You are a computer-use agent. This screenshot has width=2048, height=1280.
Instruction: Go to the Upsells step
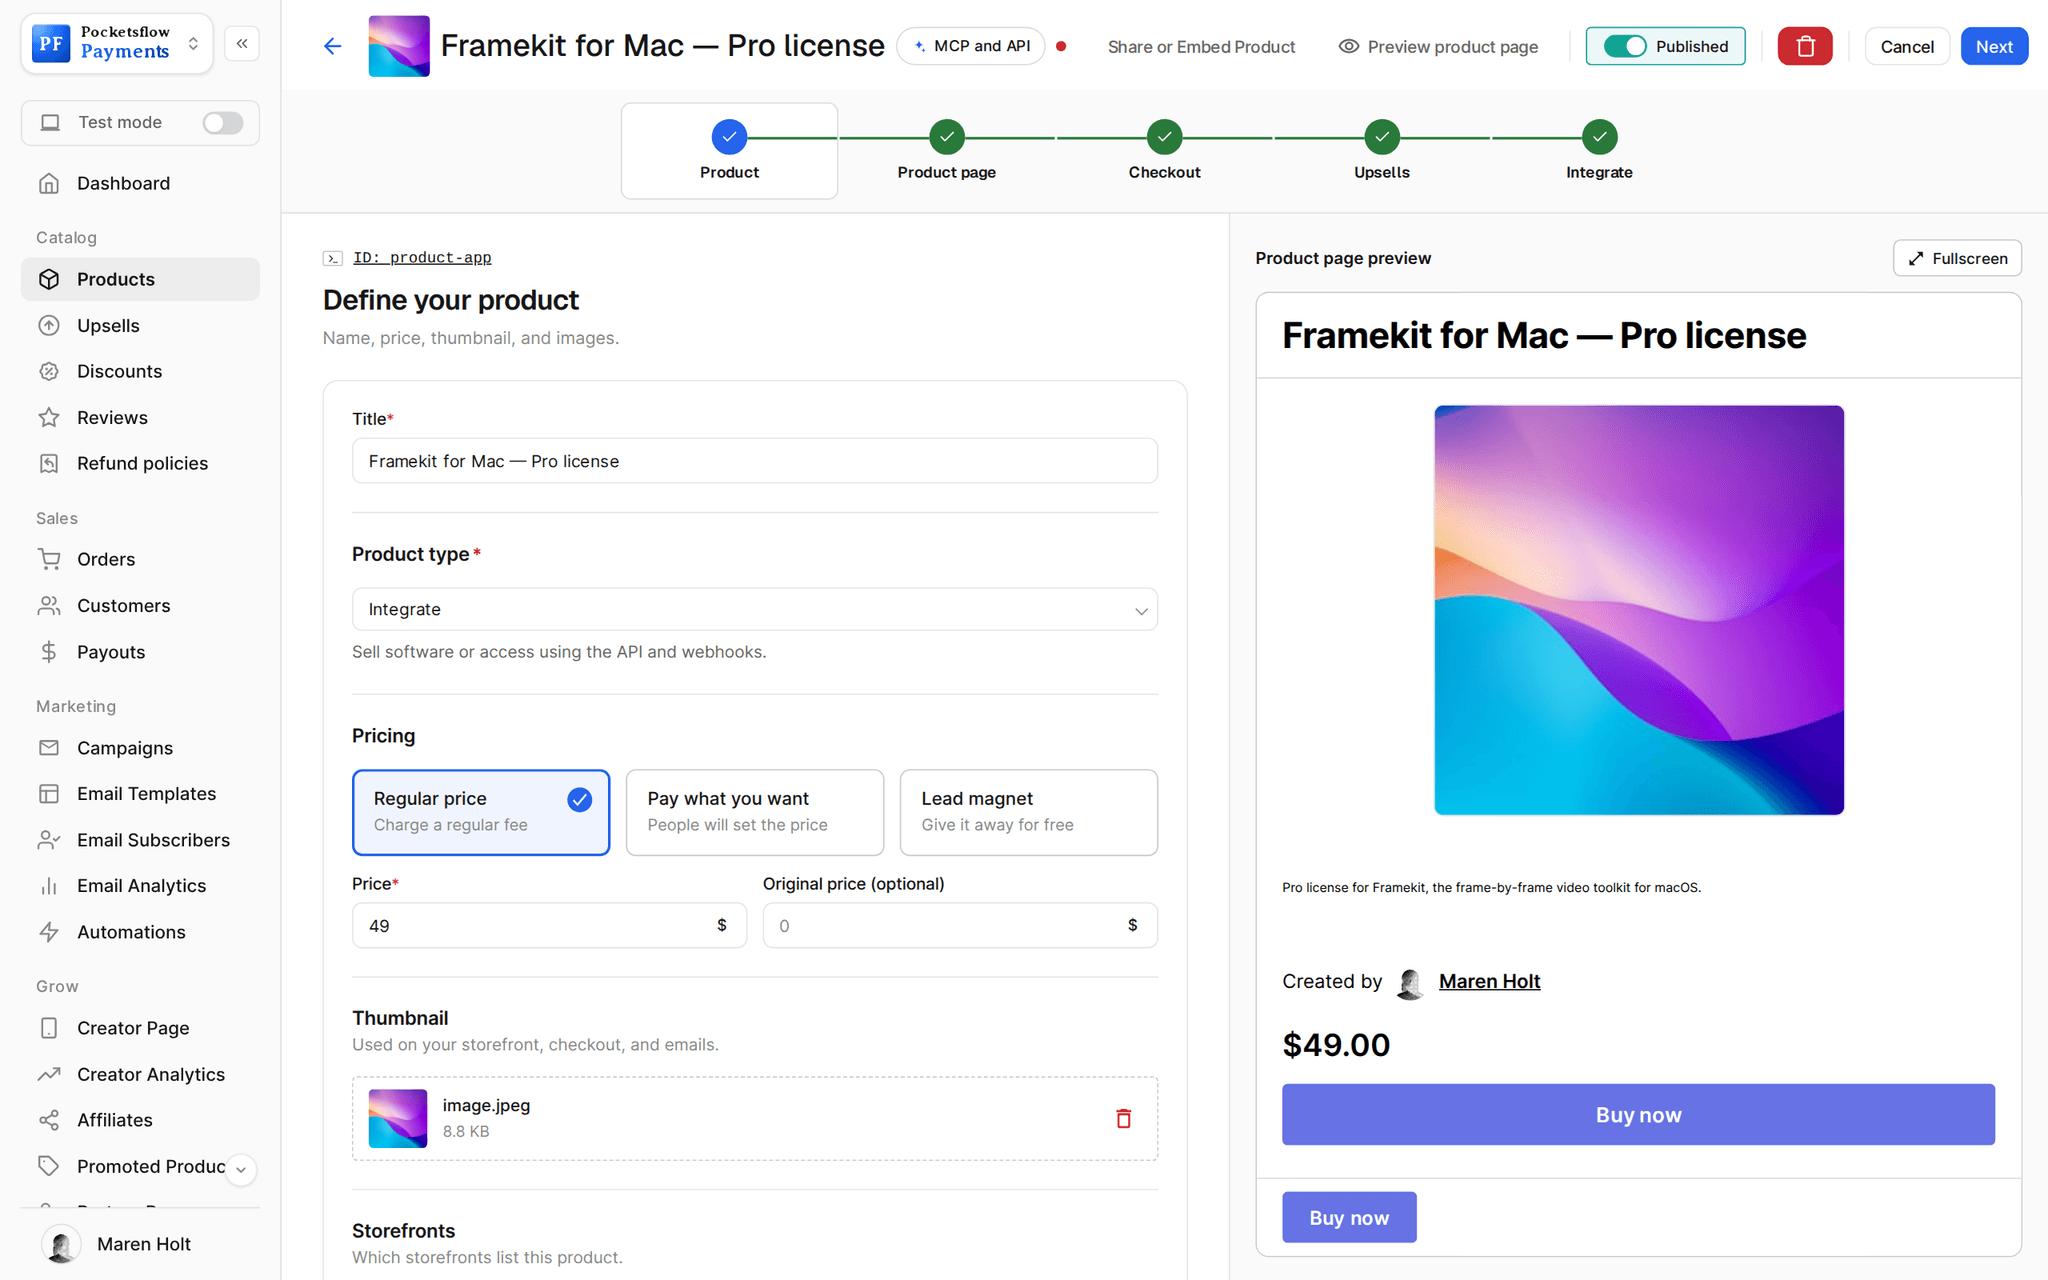point(1382,151)
